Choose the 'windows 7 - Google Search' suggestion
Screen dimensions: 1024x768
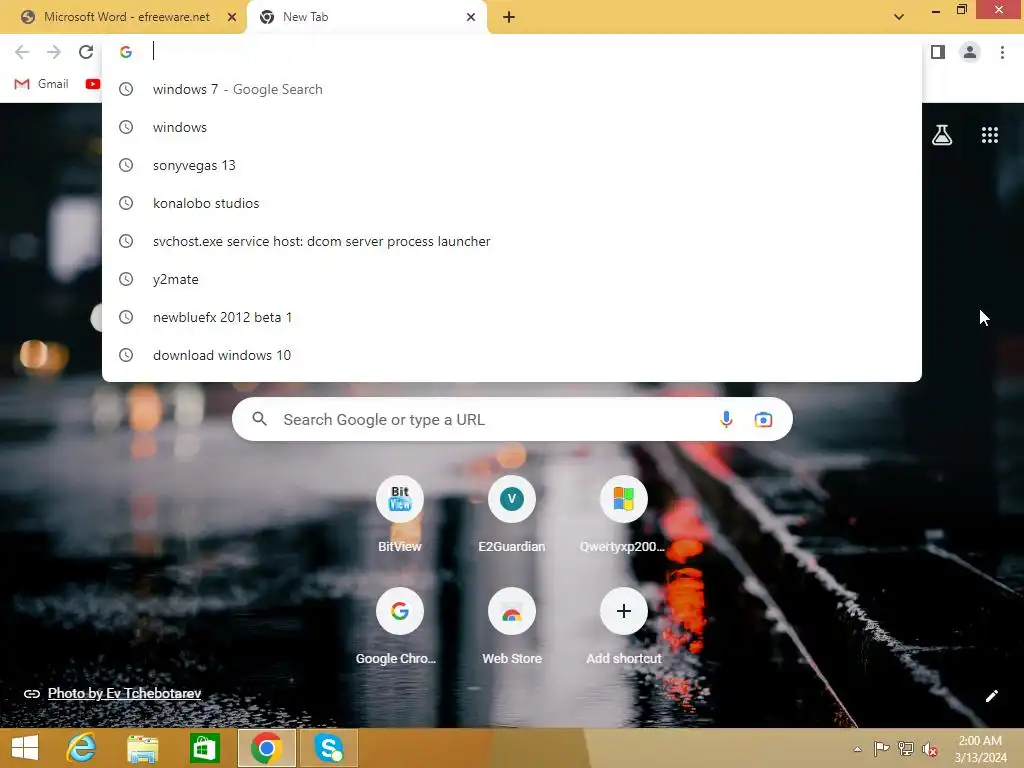click(x=512, y=89)
